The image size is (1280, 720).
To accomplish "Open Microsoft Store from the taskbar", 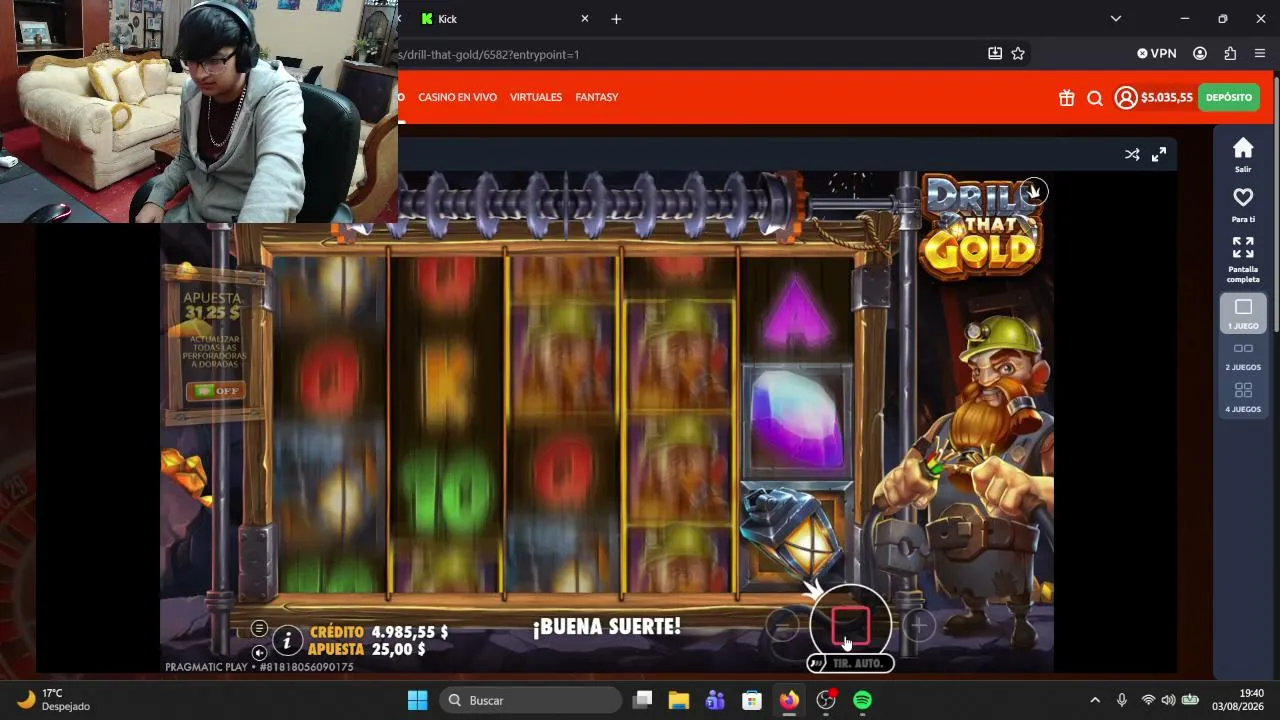I will tap(752, 700).
